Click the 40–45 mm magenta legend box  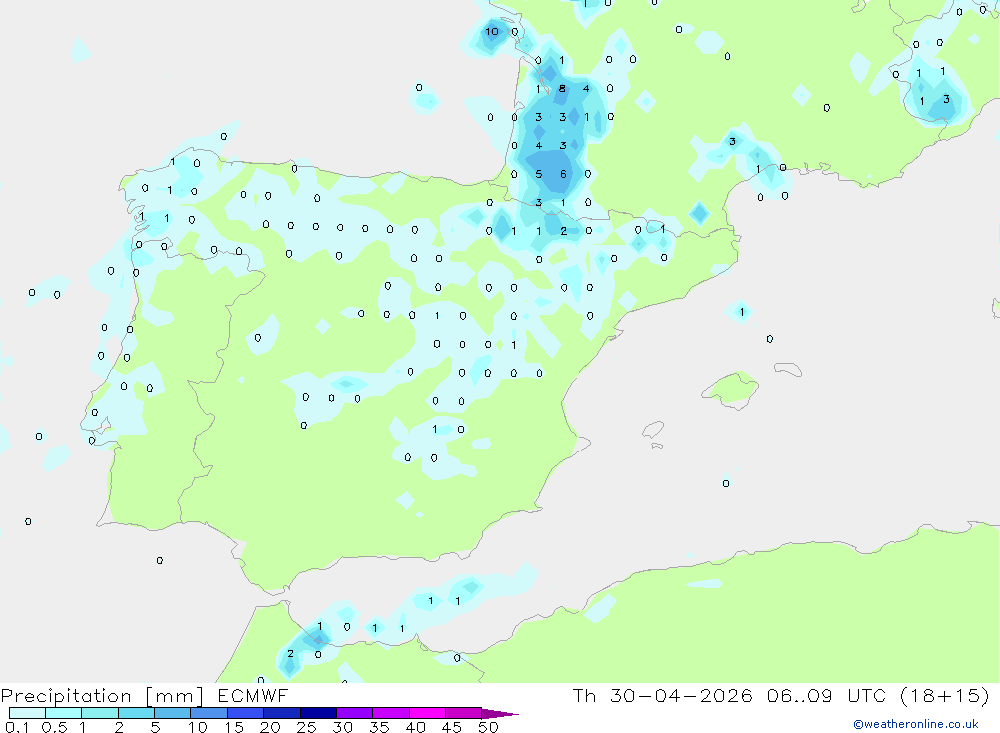click(427, 713)
